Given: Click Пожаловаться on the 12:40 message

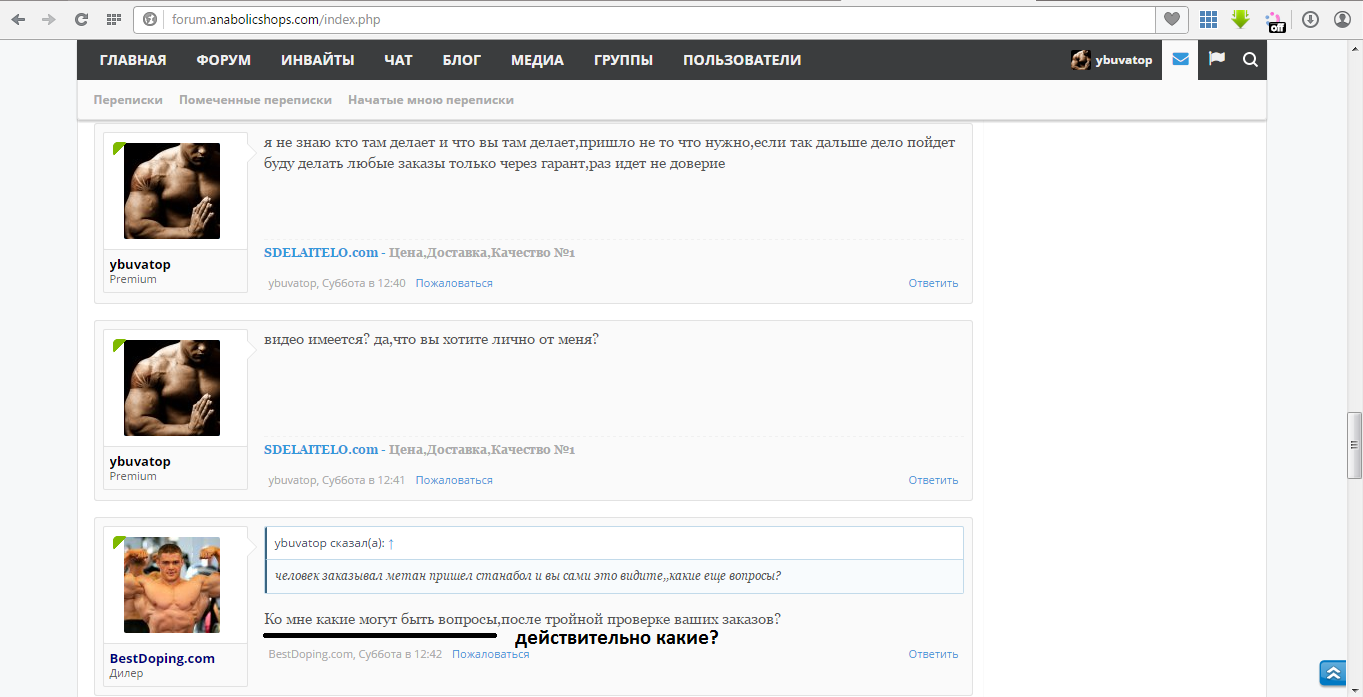Looking at the screenshot, I should [x=454, y=283].
